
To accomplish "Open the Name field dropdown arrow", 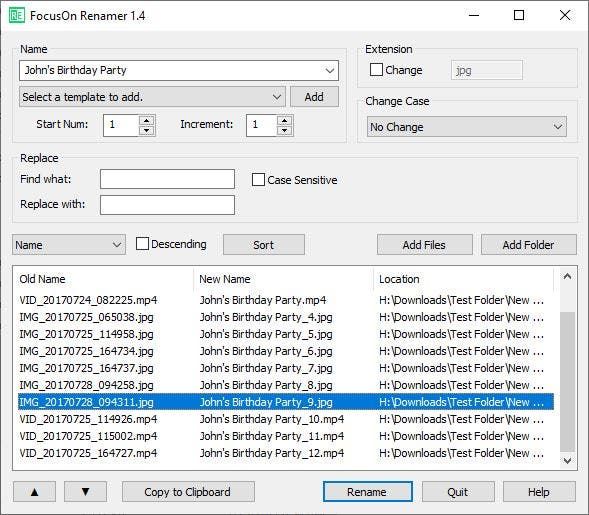I will click(x=330, y=70).
